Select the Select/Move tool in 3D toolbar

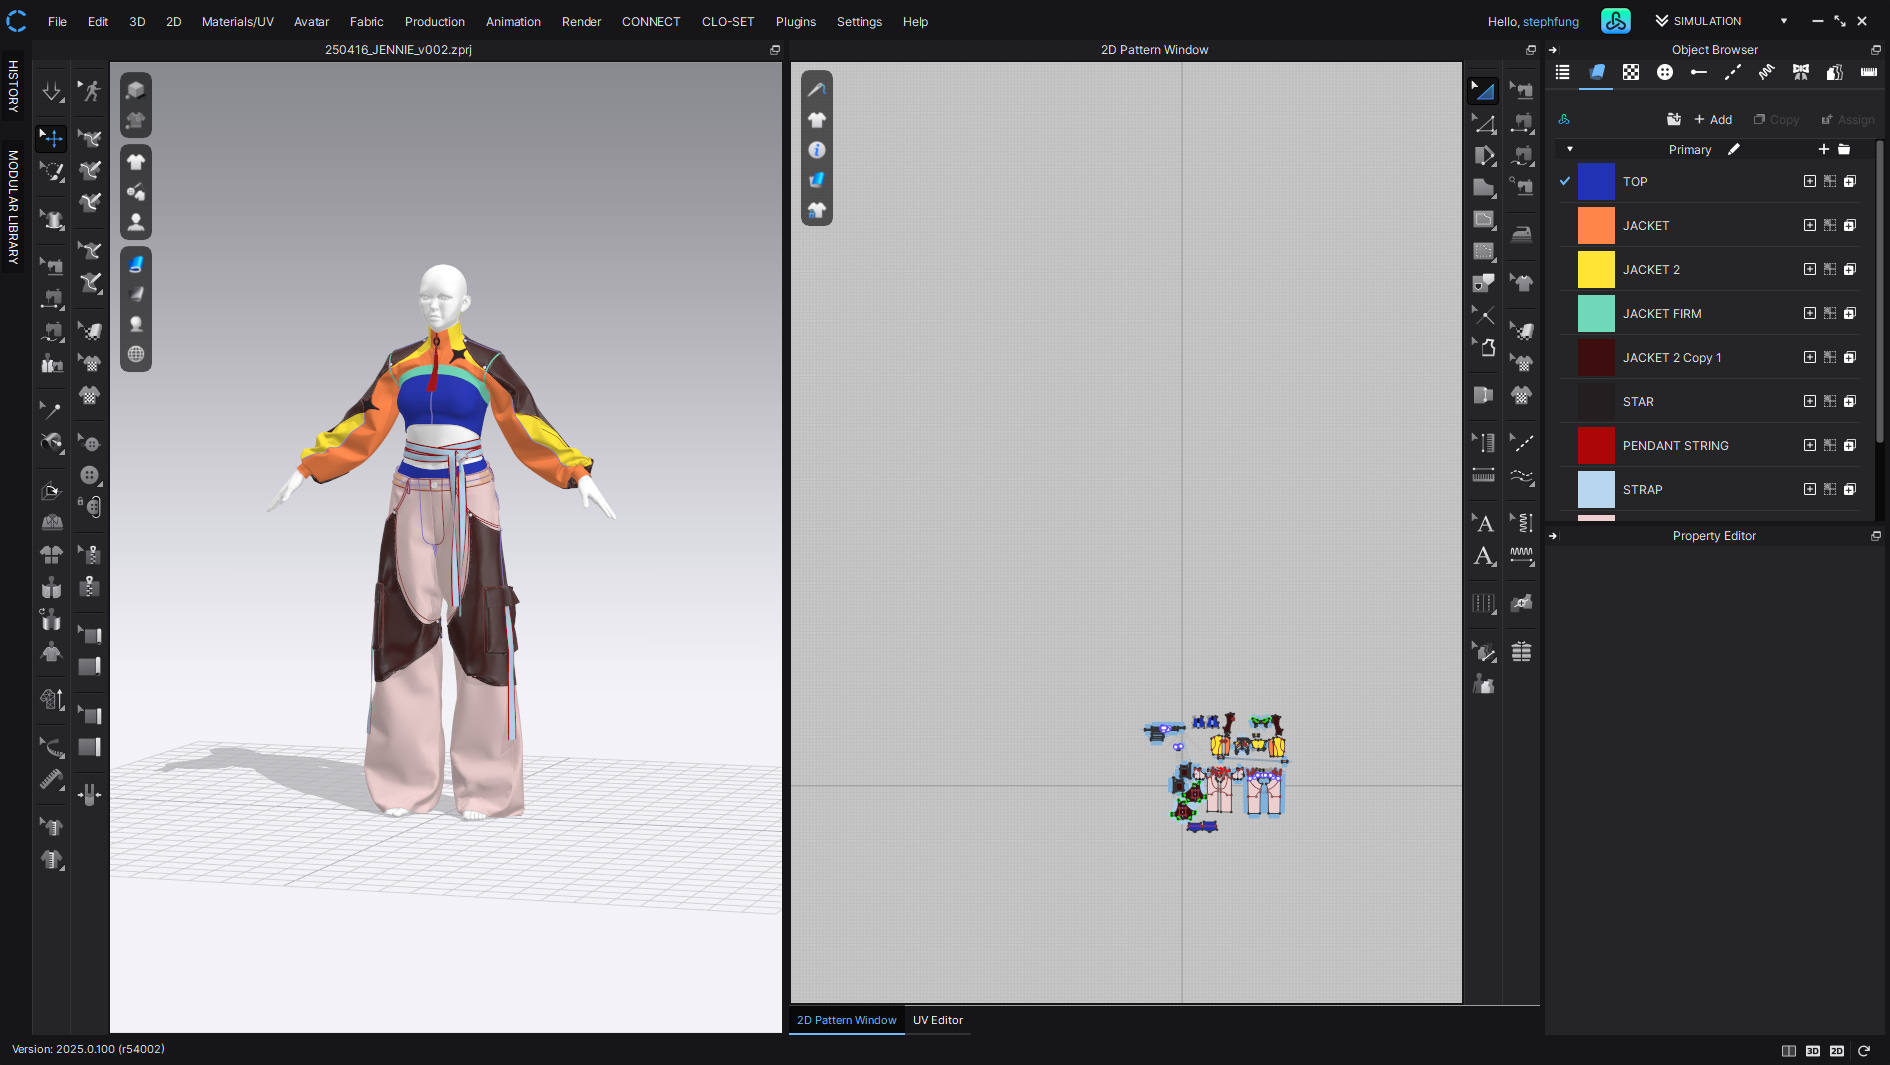pyautogui.click(x=51, y=137)
